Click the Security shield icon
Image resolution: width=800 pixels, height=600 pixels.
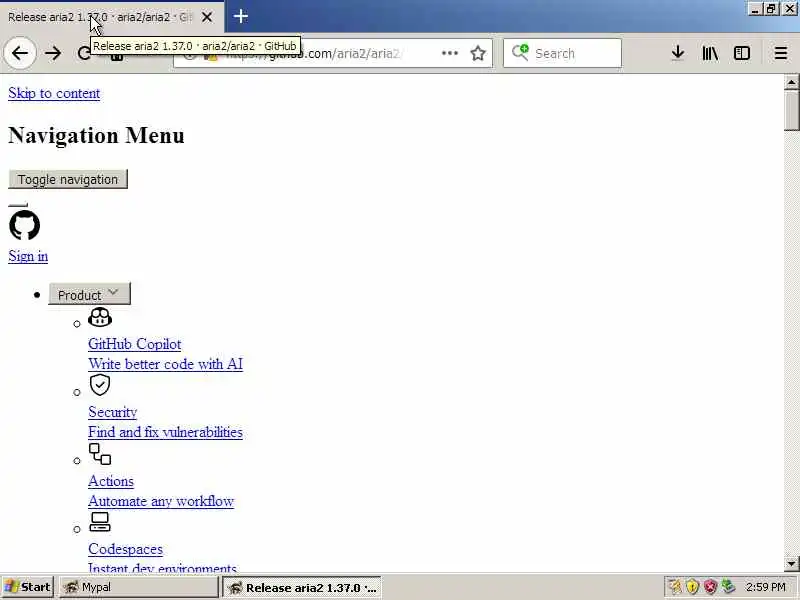tap(100, 385)
